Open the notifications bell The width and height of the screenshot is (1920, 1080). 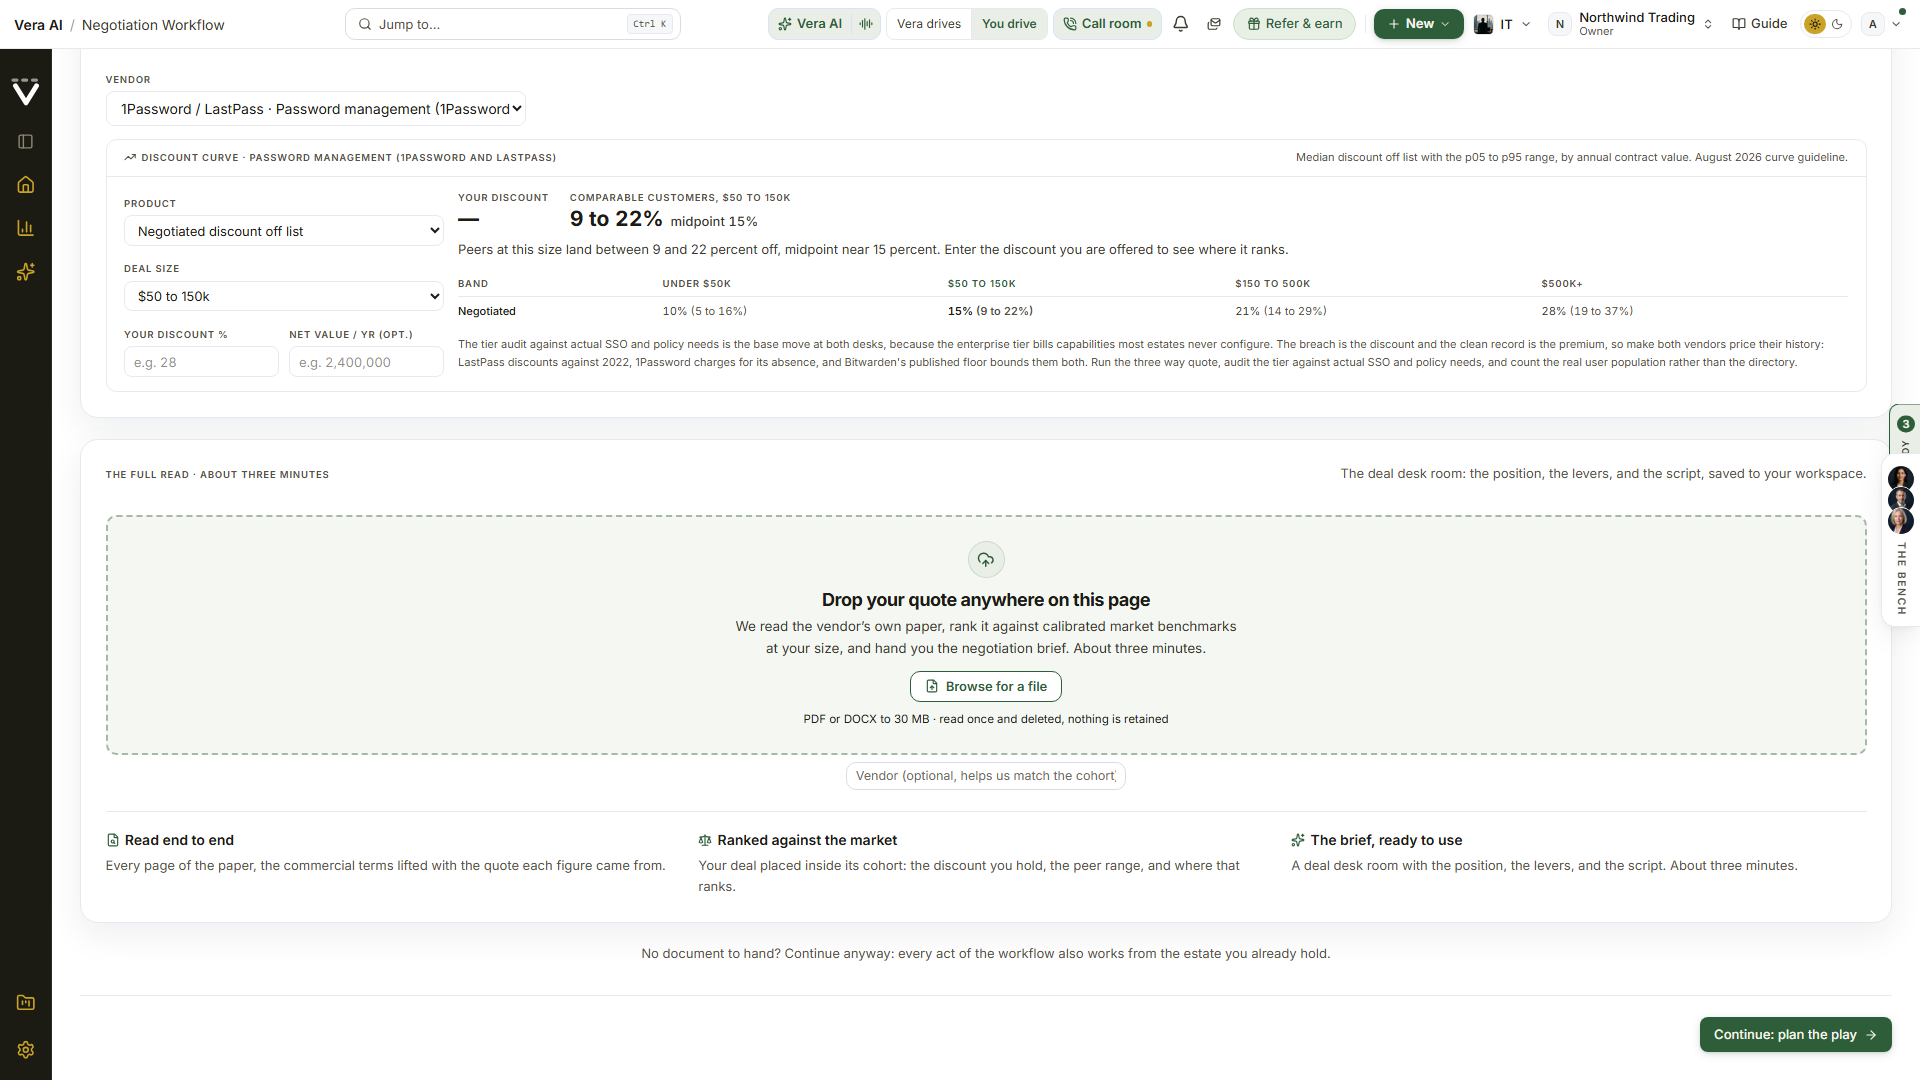(1181, 24)
